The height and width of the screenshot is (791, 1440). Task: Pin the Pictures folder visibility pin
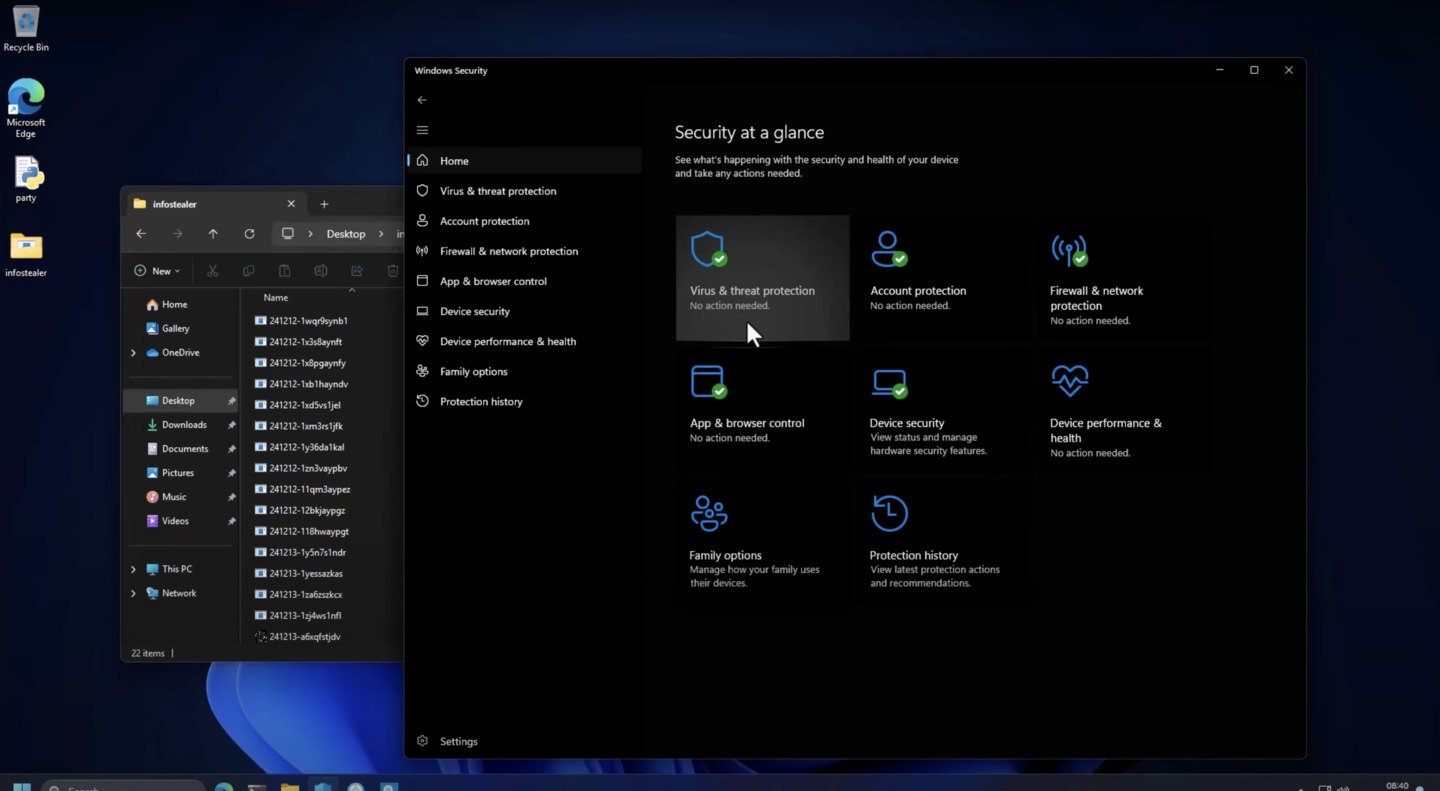point(230,472)
